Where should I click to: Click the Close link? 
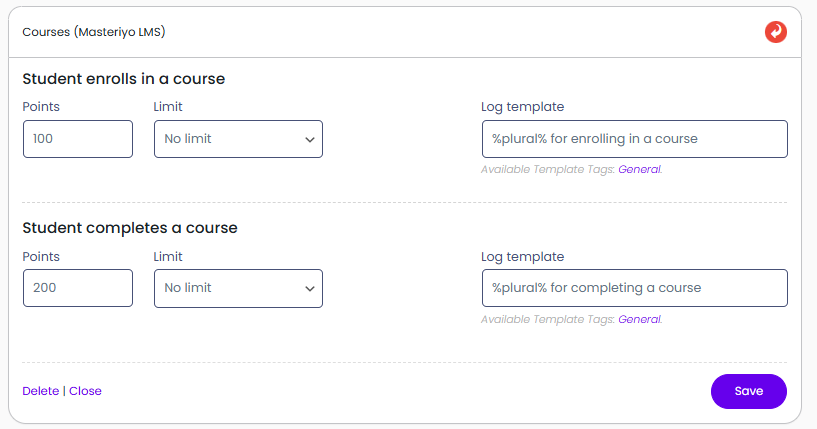pyautogui.click(x=85, y=391)
